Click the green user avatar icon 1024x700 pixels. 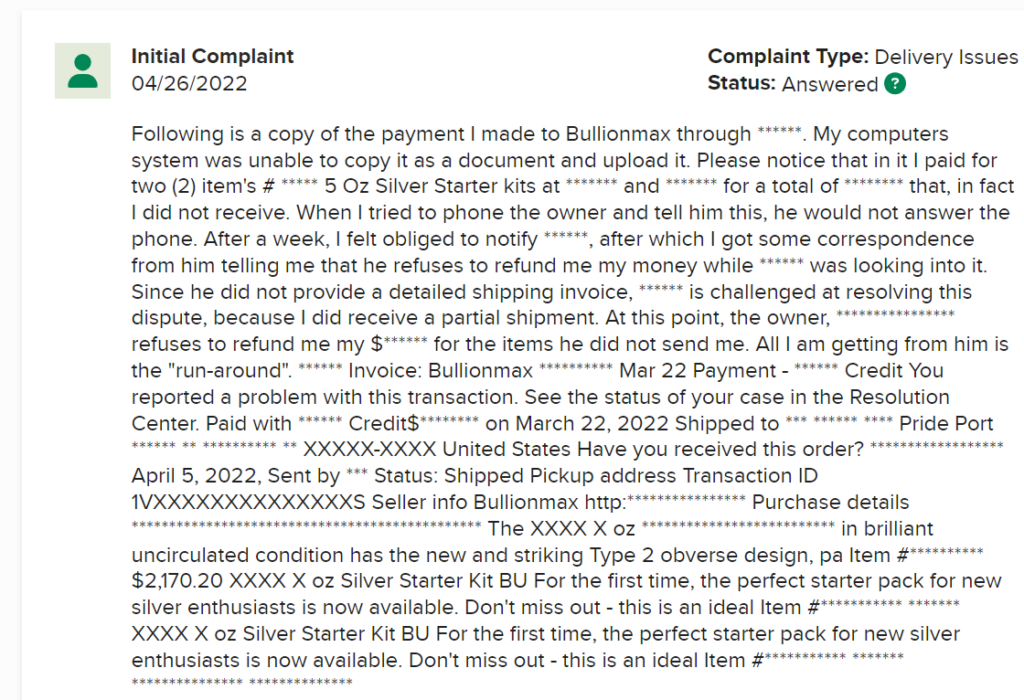[82, 71]
